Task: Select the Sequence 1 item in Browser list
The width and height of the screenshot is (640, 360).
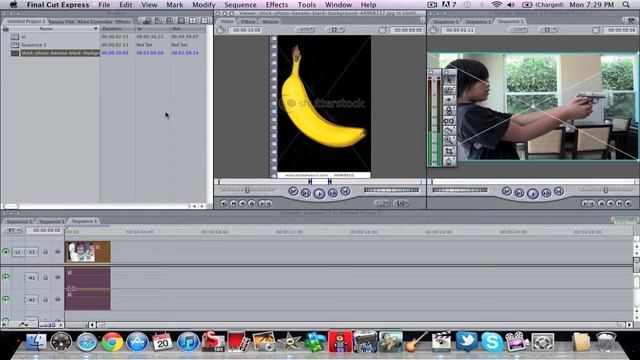Action: click(x=33, y=45)
